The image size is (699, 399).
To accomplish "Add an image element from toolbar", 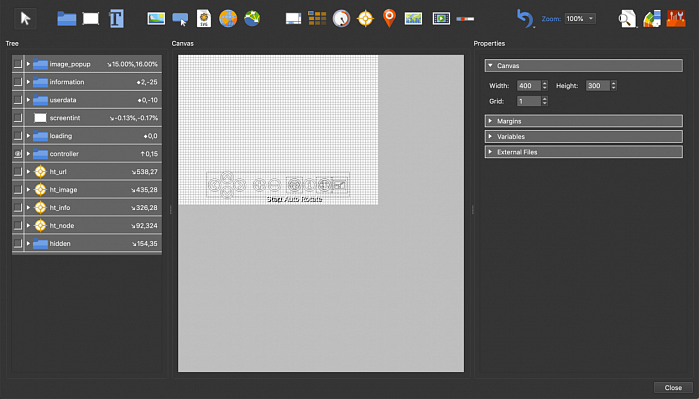I will click(x=156, y=18).
